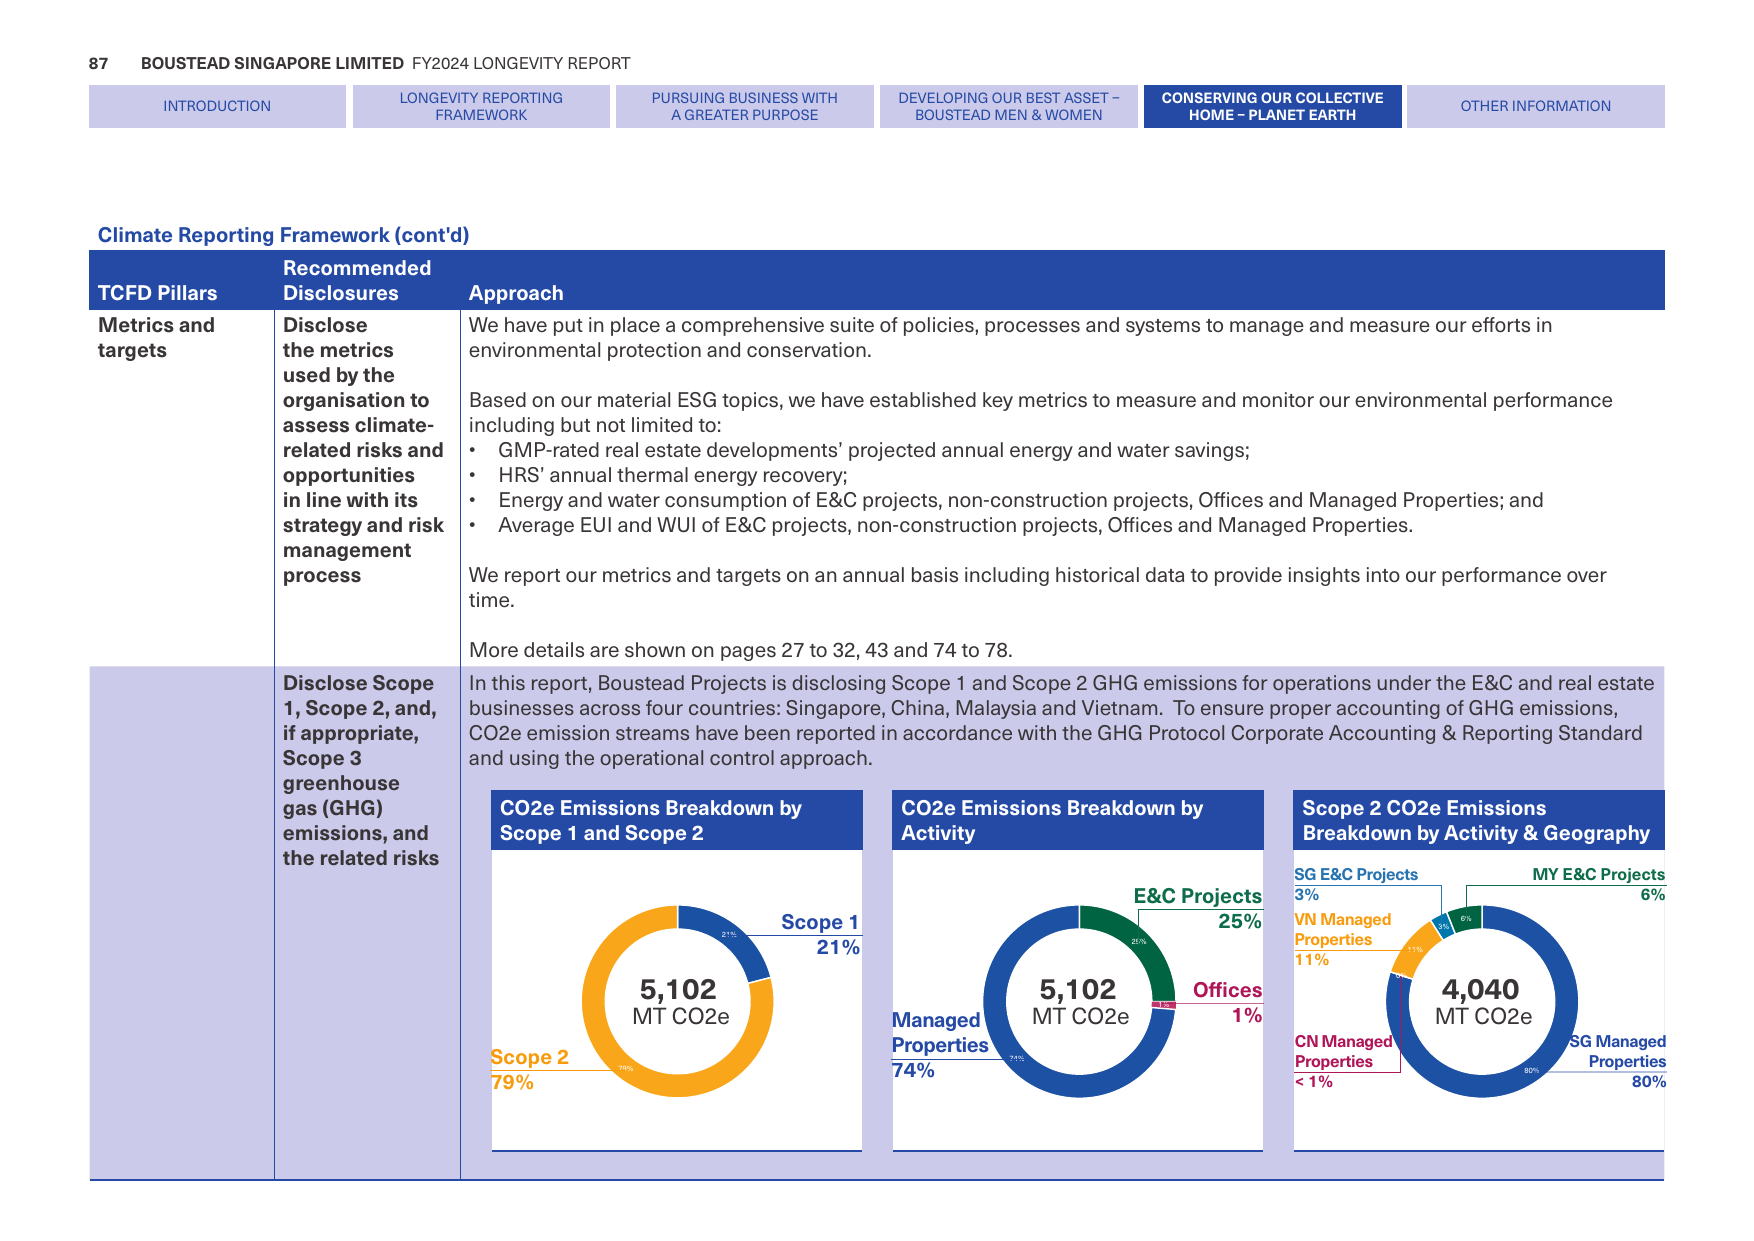Open the Other Information tab
The image size is (1754, 1241).
point(1535,106)
